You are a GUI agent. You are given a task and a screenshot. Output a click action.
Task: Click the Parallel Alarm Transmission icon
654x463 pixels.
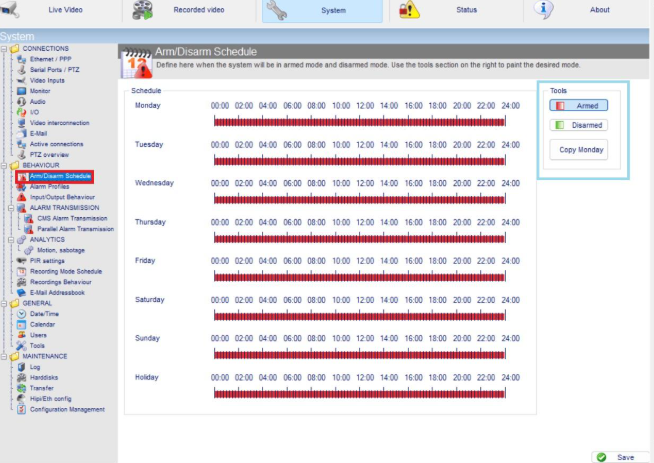[29, 229]
